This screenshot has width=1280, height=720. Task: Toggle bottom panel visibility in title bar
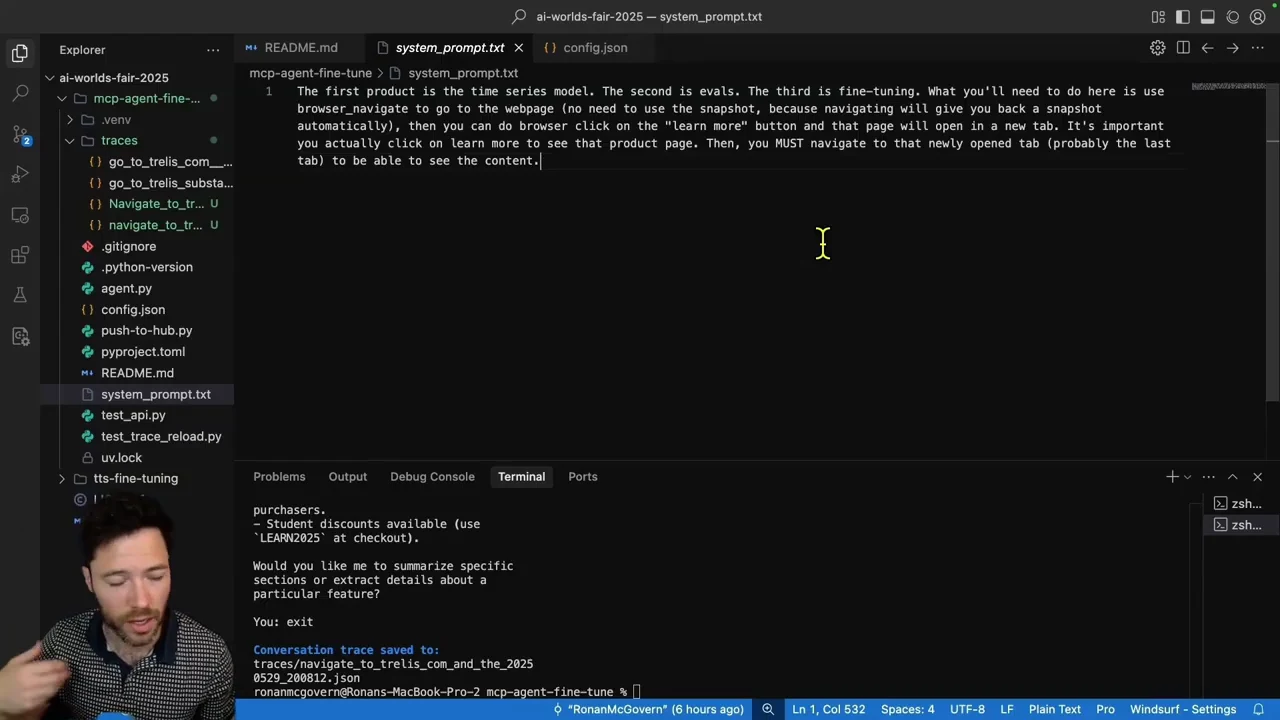click(x=1208, y=17)
